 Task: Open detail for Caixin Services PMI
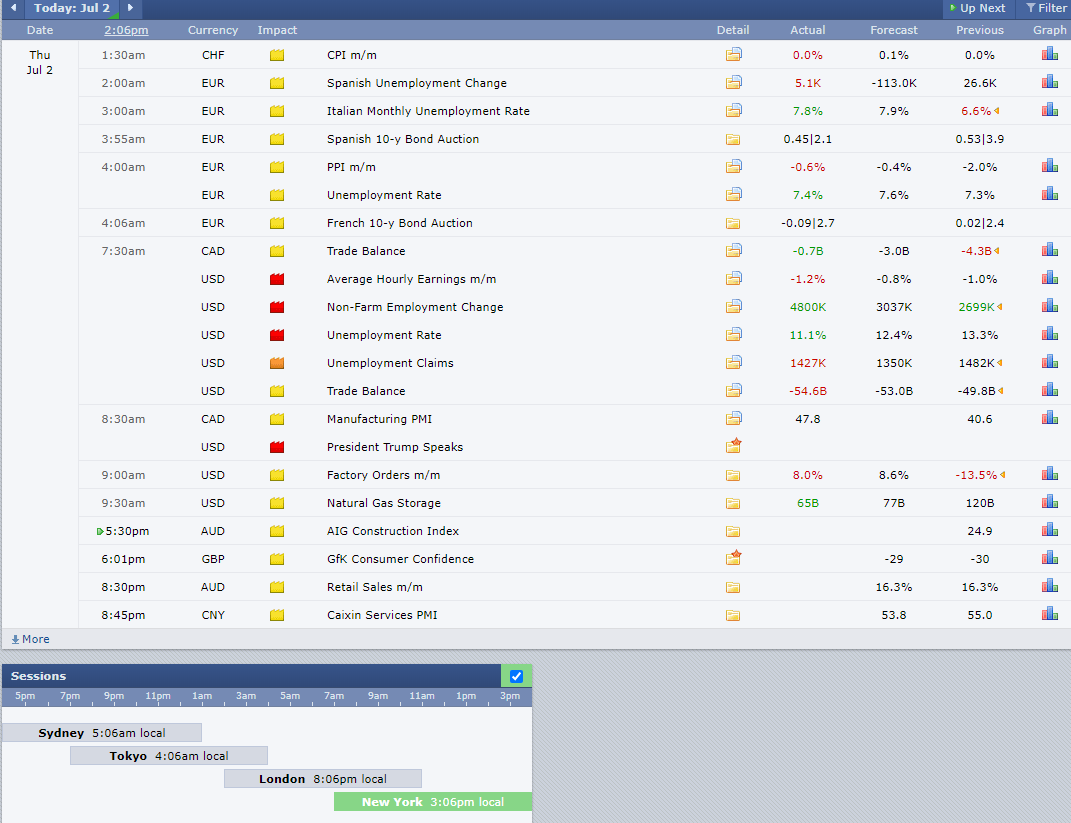click(733, 615)
